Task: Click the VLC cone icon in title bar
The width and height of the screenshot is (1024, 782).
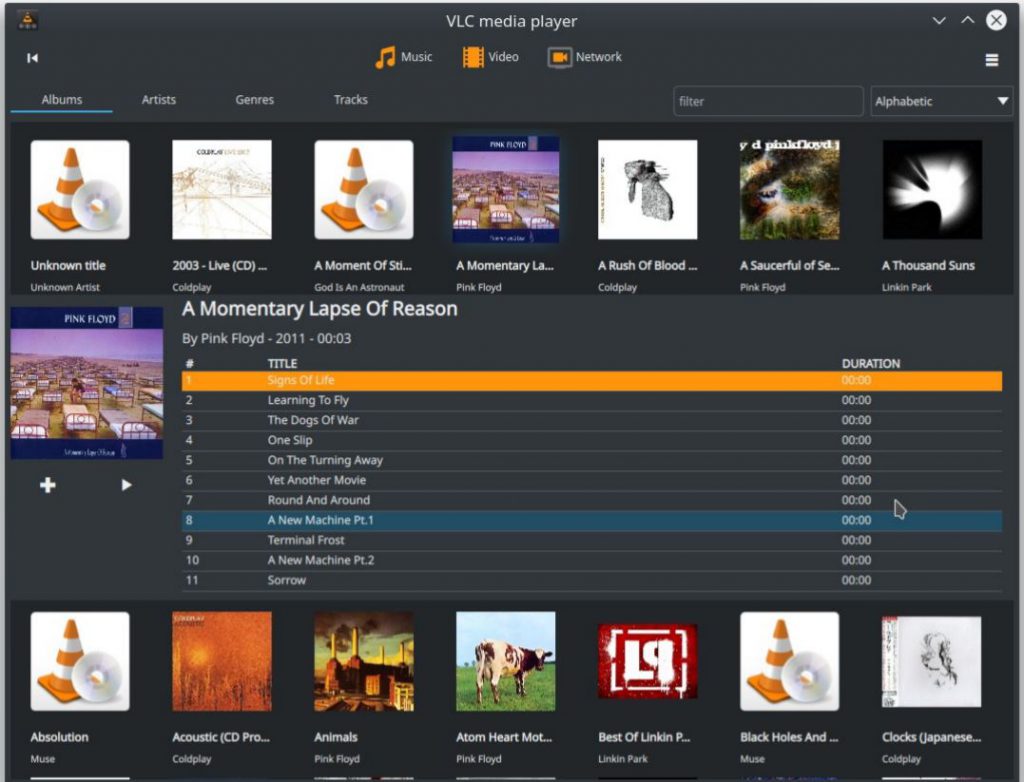Action: pyautogui.click(x=27, y=20)
